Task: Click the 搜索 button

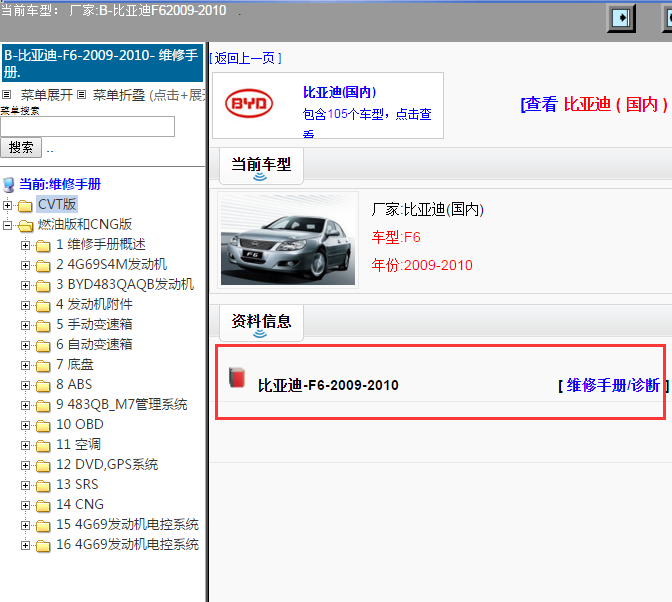Action: (21, 147)
